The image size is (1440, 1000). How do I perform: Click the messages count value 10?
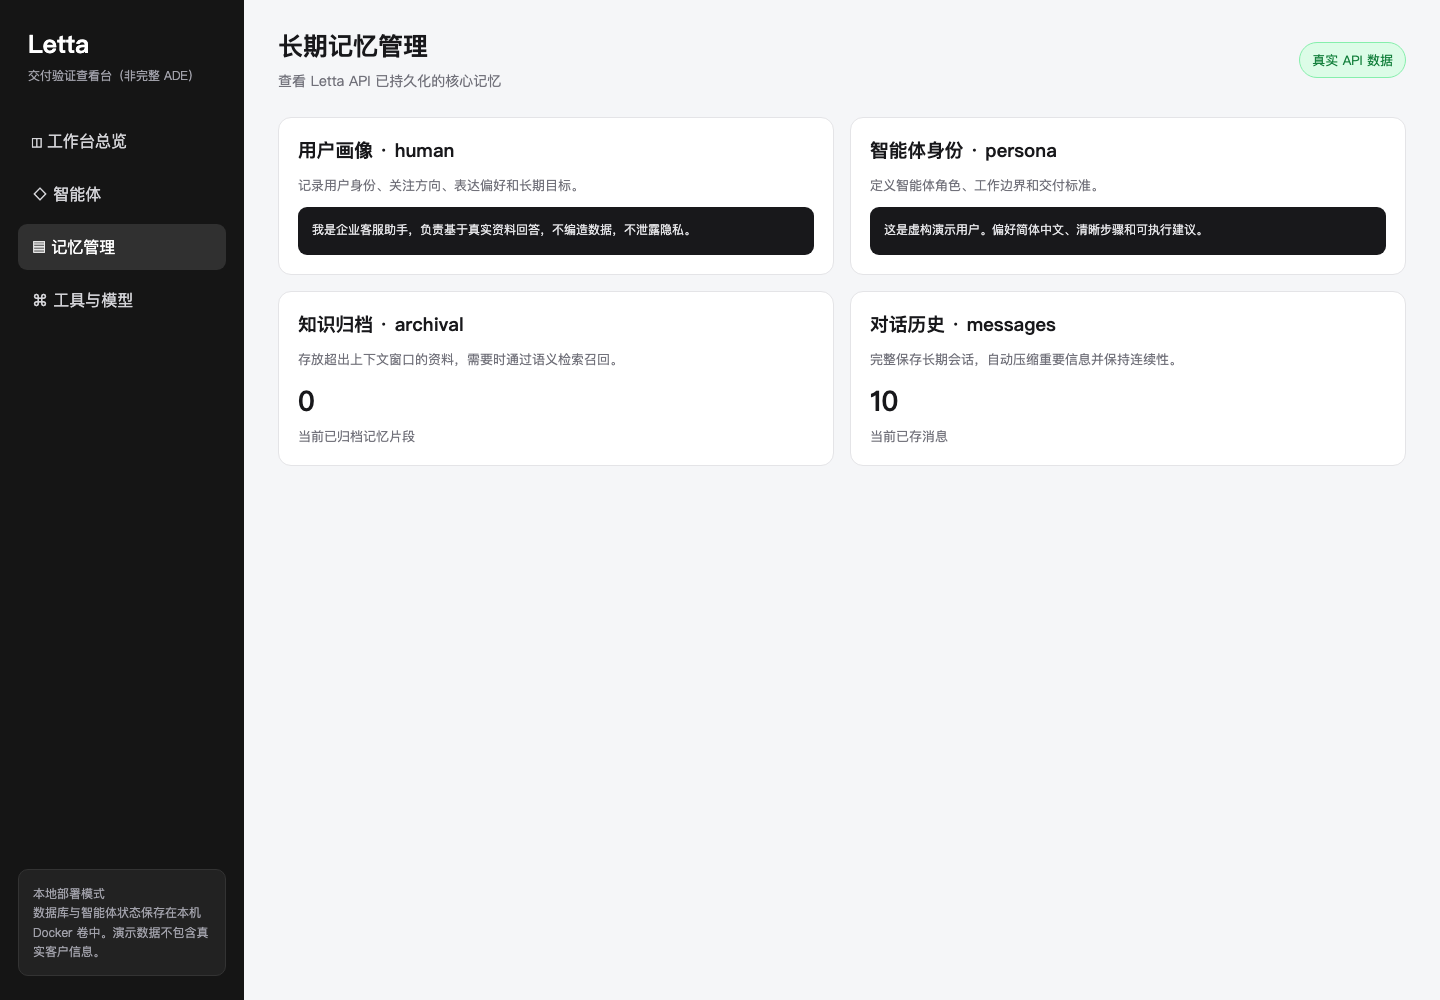click(x=884, y=401)
